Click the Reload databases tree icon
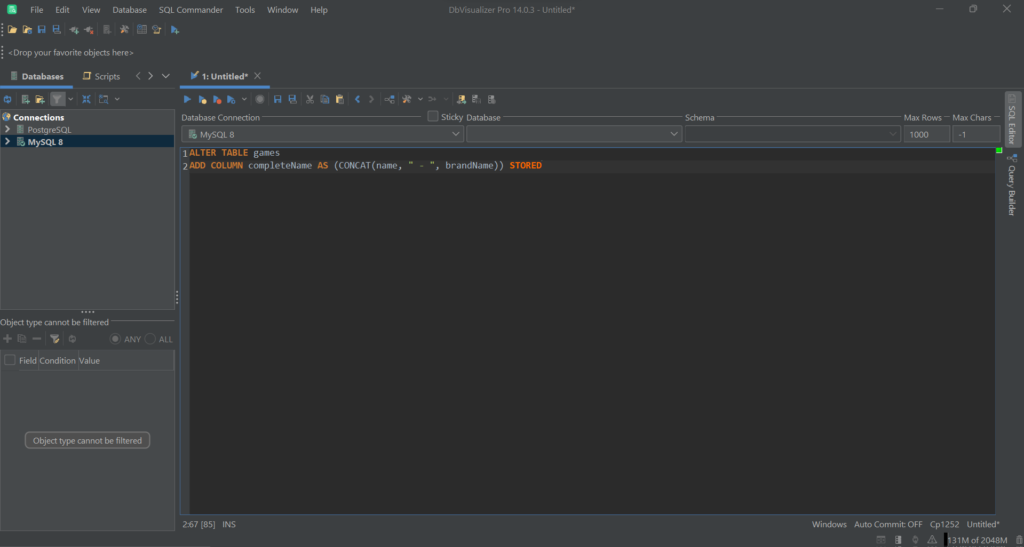Viewport: 1024px width, 547px height. pos(8,99)
